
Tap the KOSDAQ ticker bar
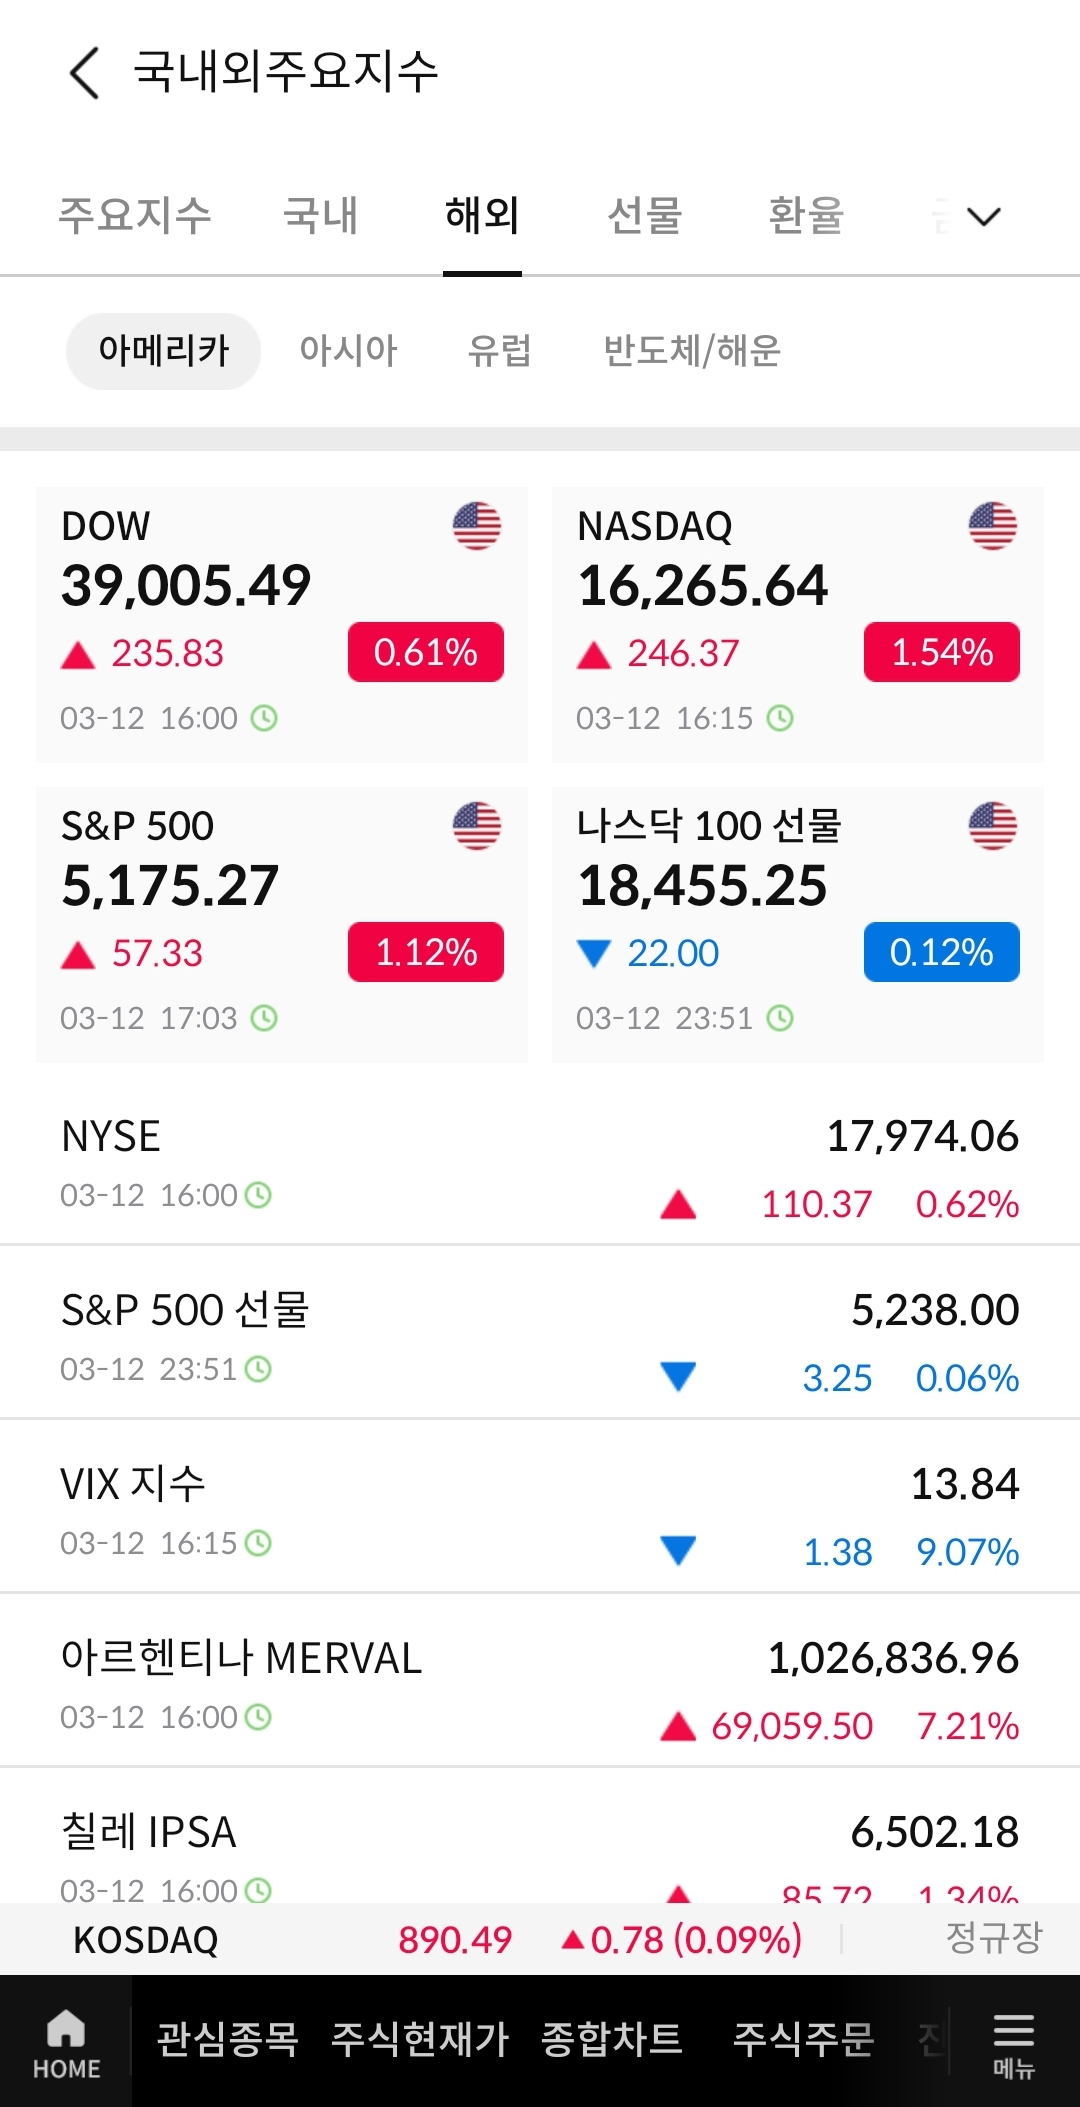point(540,1939)
